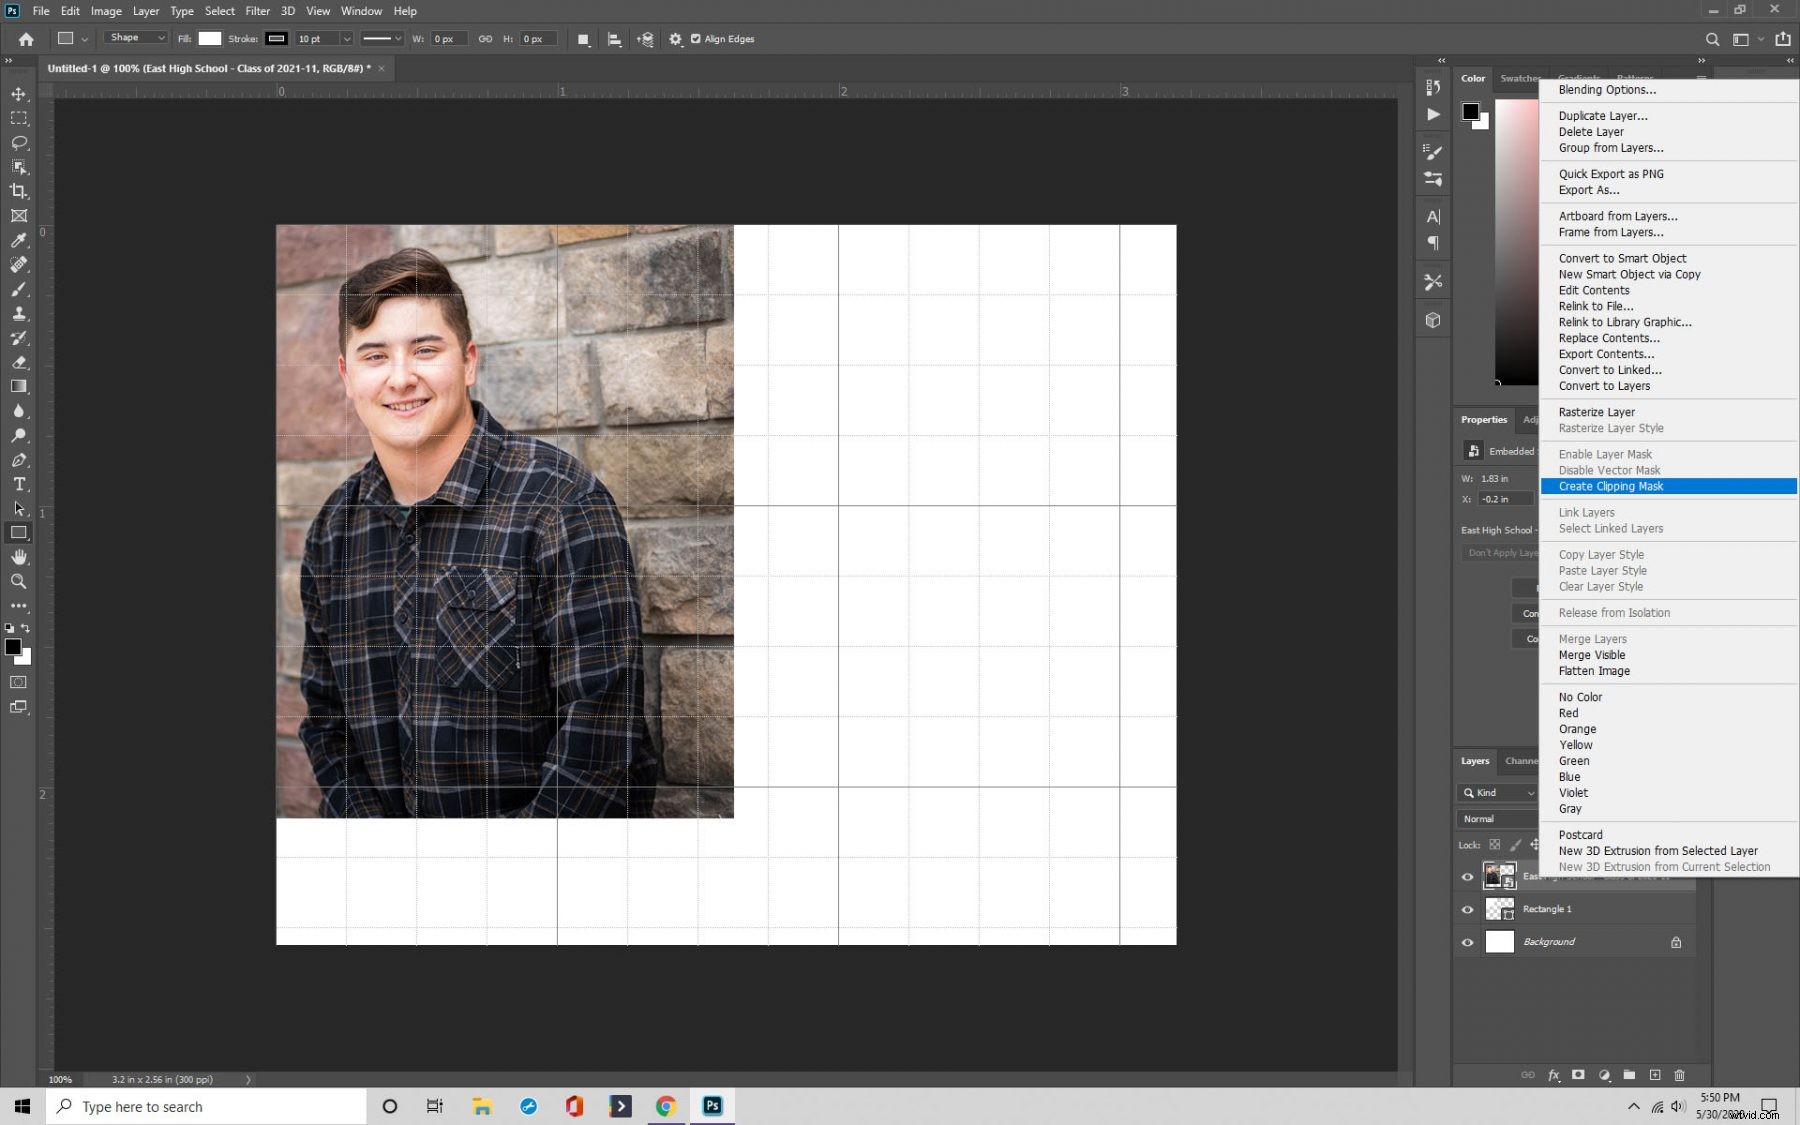Open the Stroke width dropdown in options bar

(346, 39)
